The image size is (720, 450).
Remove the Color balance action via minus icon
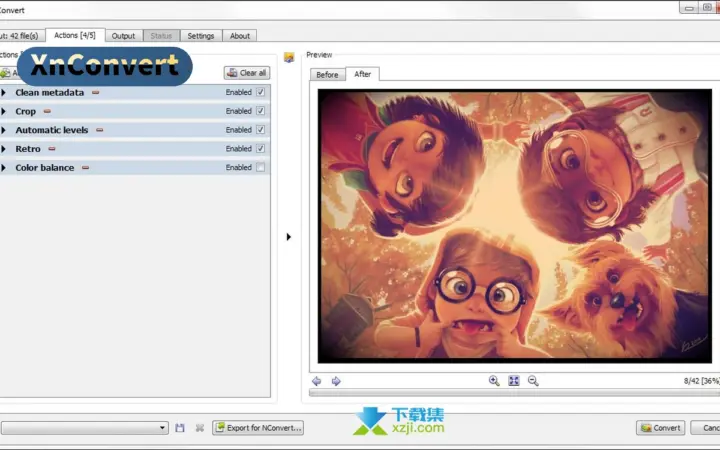point(85,168)
